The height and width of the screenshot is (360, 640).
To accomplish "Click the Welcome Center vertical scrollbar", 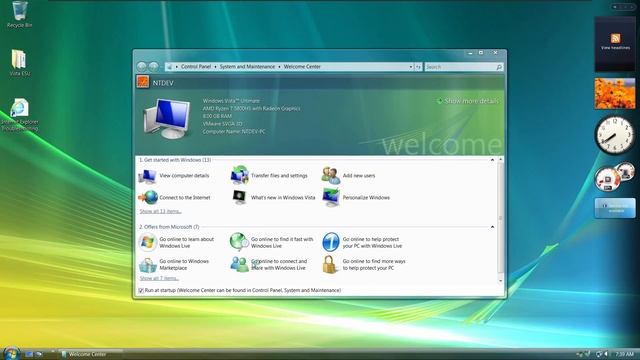I will coord(500,220).
